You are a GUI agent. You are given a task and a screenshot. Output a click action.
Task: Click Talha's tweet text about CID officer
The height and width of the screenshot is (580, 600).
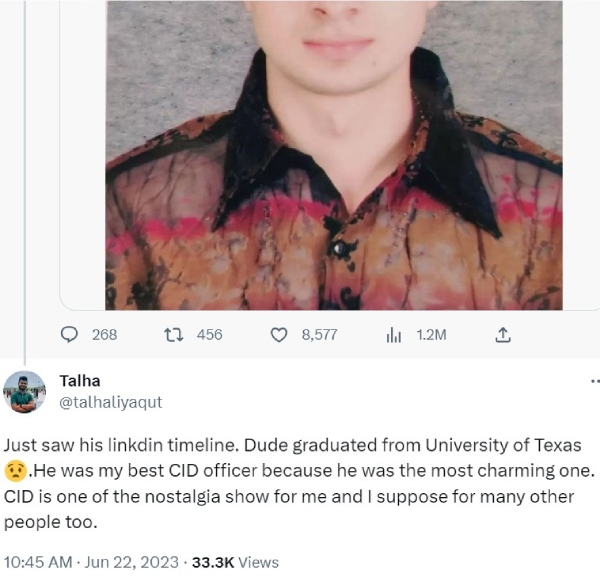coord(300,484)
